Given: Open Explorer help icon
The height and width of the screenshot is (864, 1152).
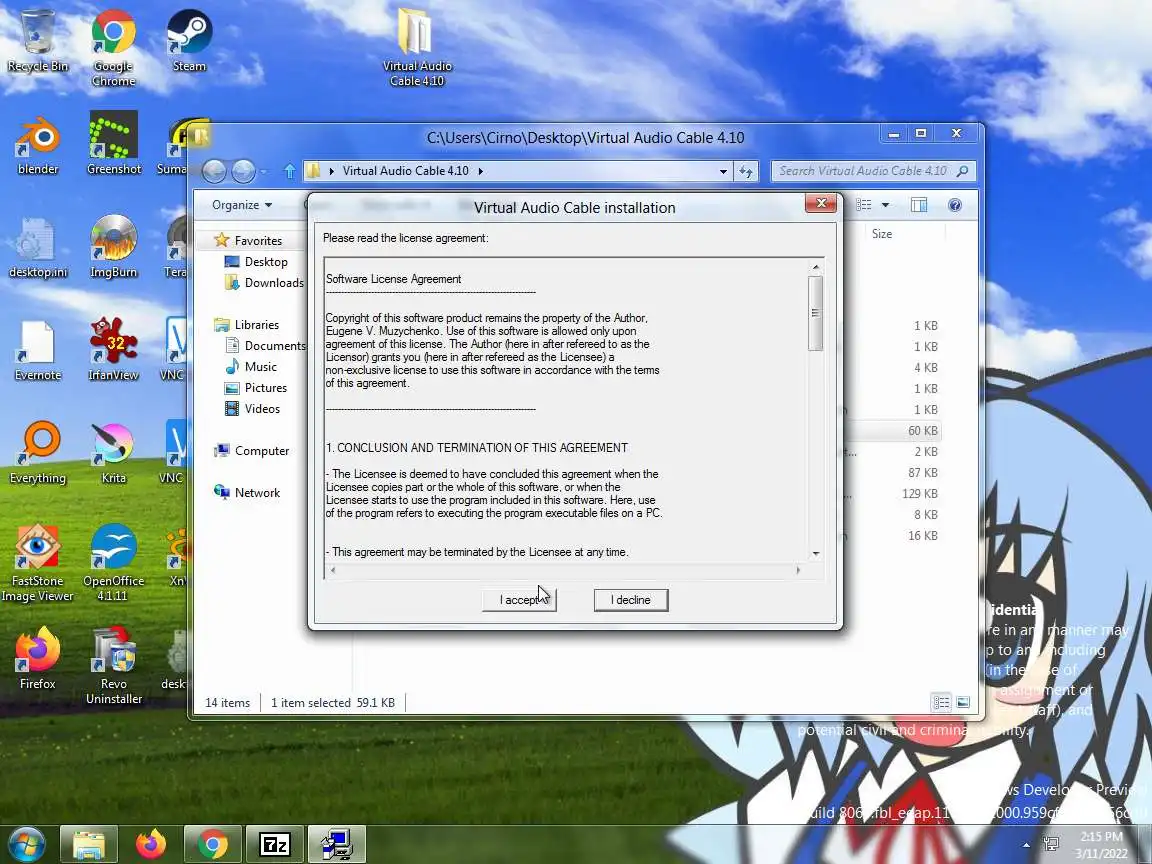Looking at the screenshot, I should click(954, 205).
